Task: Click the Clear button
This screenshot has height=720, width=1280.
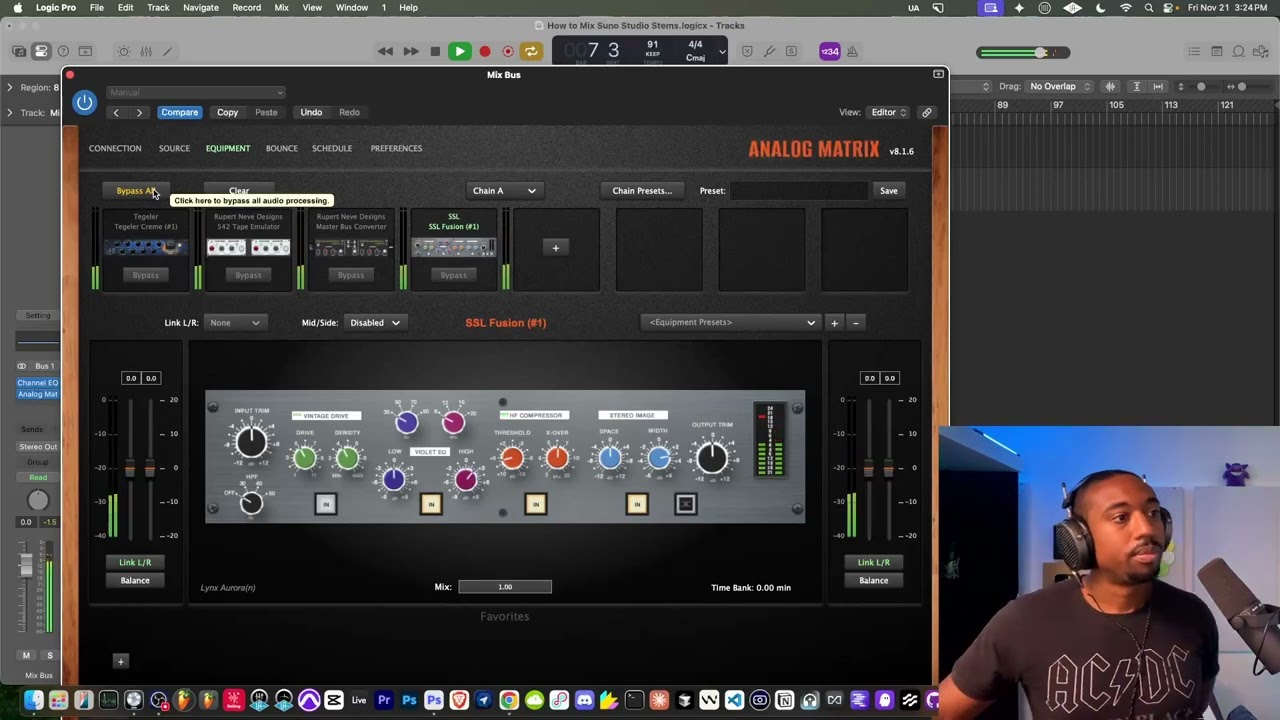Action: [x=239, y=190]
